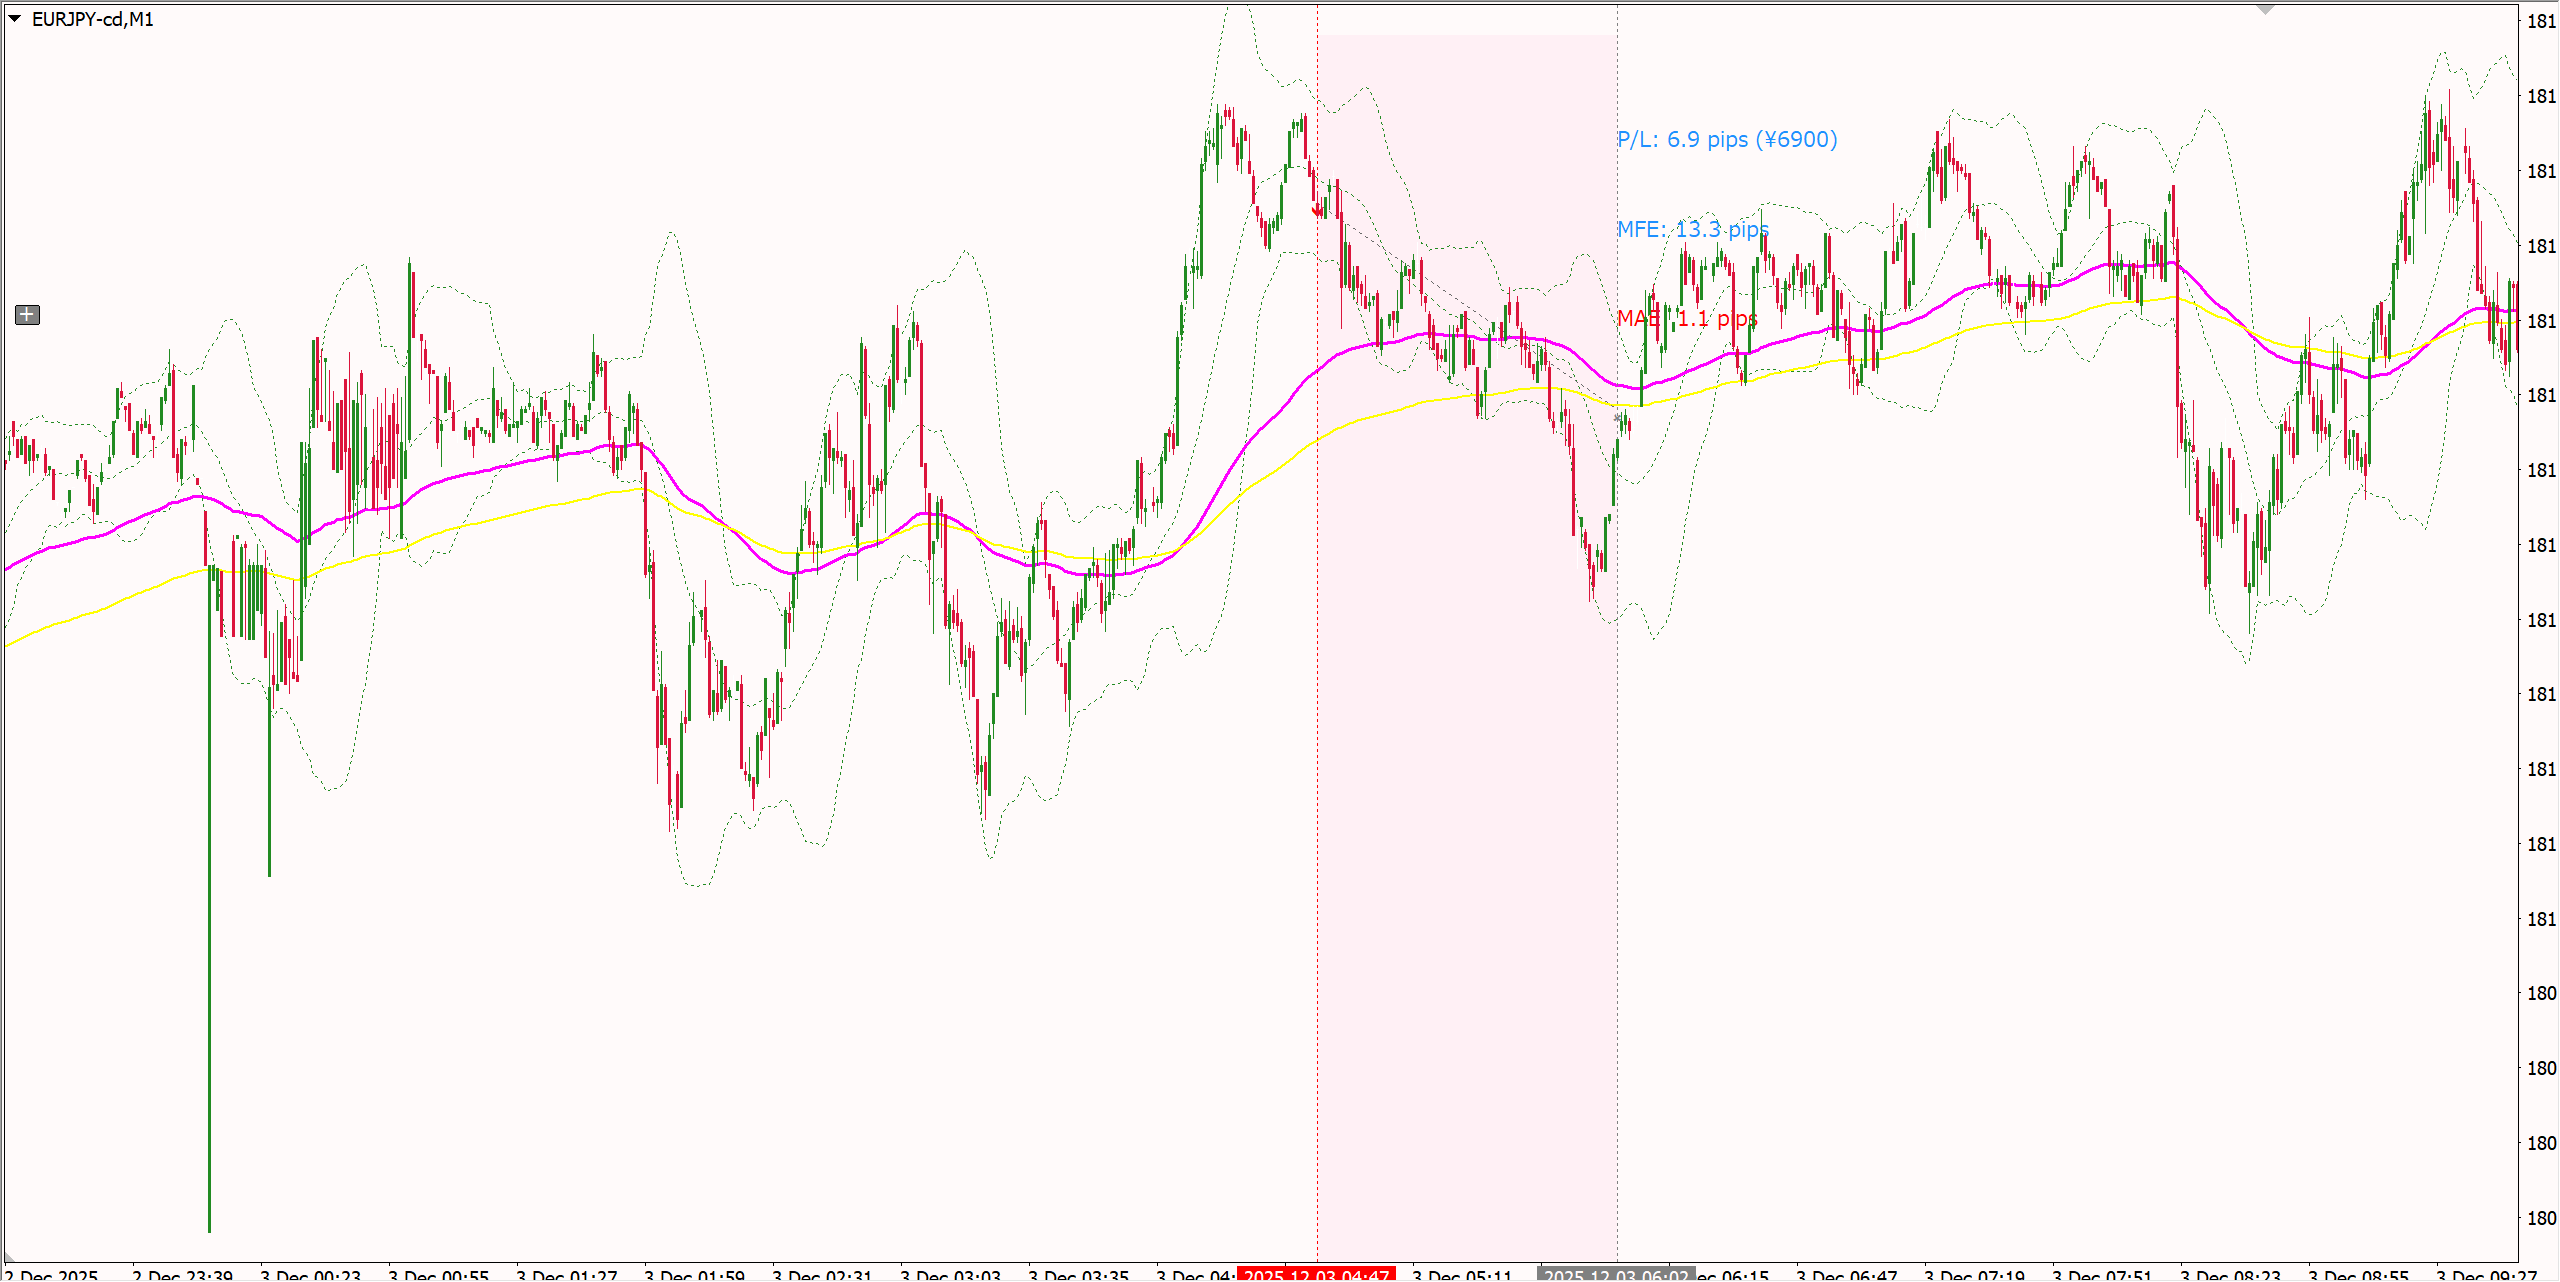The image size is (2560, 1282).
Task: Click the gray plus expand button
Action: point(27,315)
